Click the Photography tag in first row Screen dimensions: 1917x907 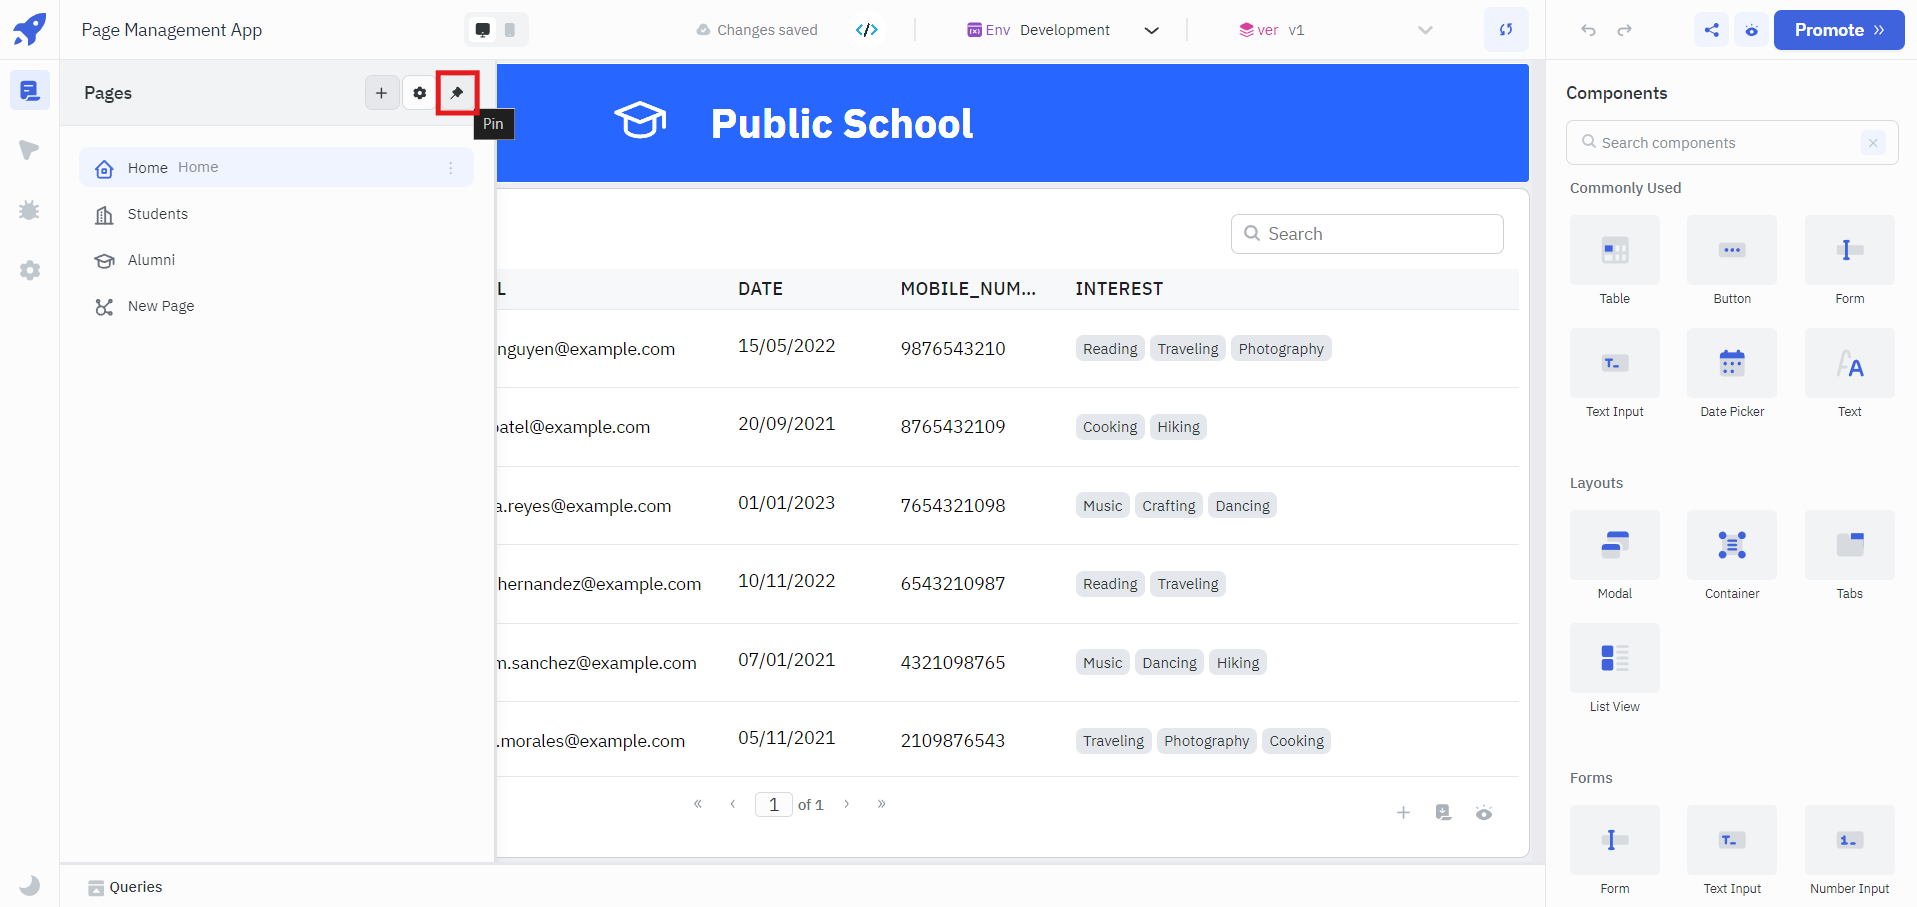click(x=1281, y=349)
